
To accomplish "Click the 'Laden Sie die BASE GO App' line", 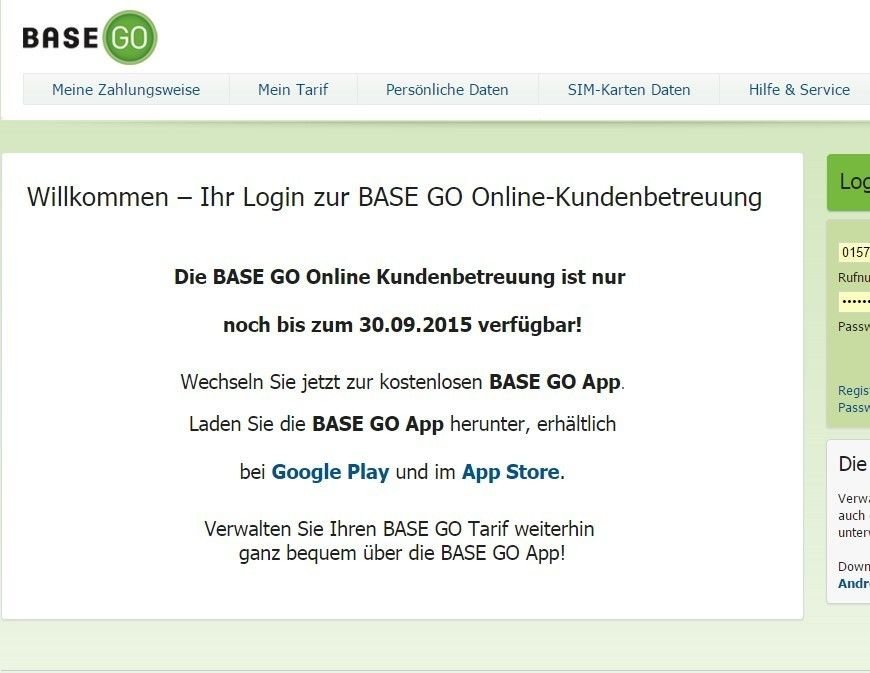I will click(x=402, y=424).
